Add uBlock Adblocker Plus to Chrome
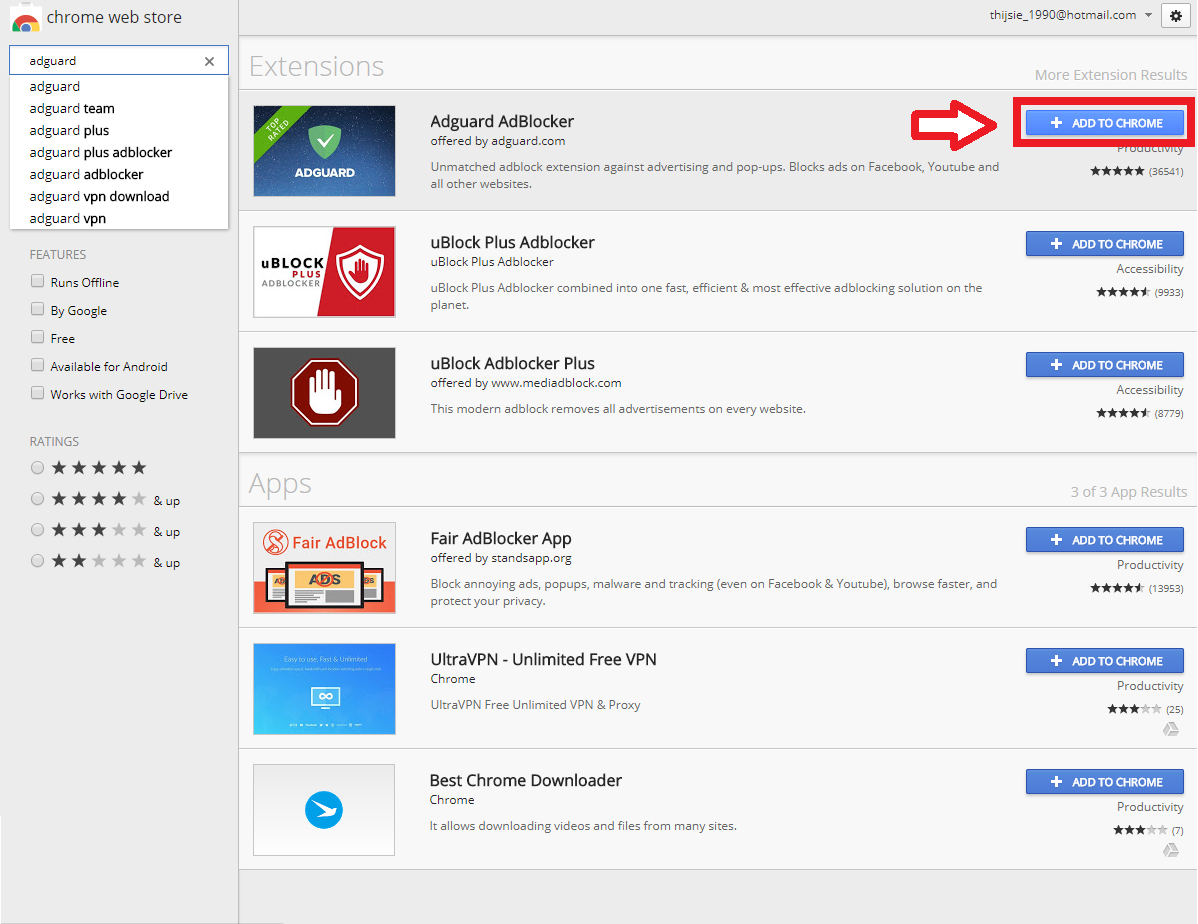The height and width of the screenshot is (924, 1198). pos(1105,365)
